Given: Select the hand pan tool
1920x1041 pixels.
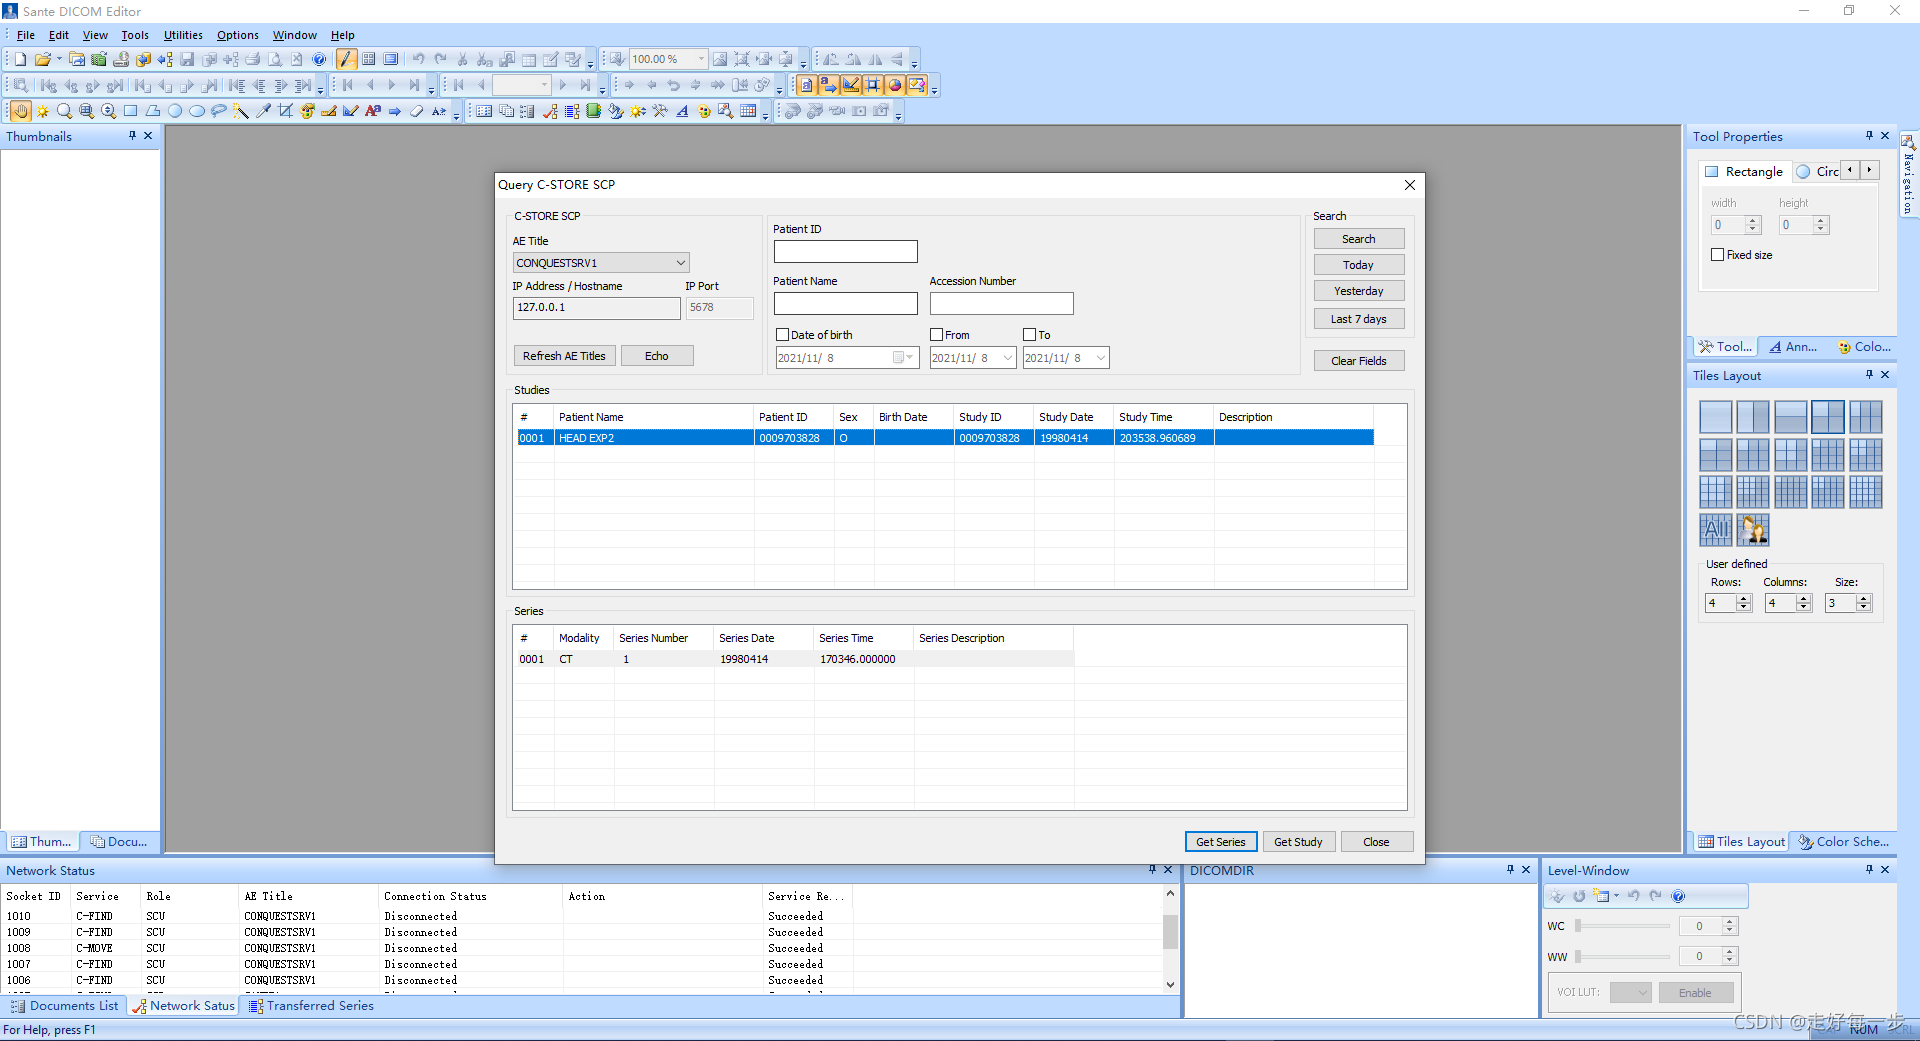Looking at the screenshot, I should (21, 111).
